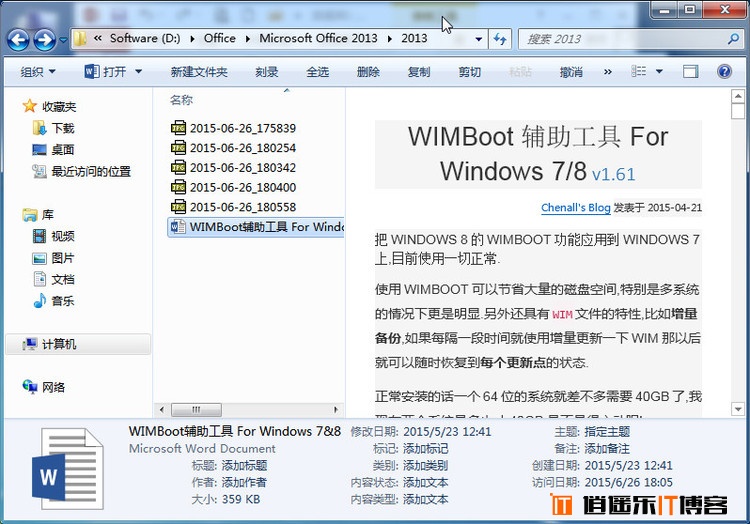The width and height of the screenshot is (750, 524).
Task: Expand the arrow after Office breadcrumb
Action: tap(247, 39)
